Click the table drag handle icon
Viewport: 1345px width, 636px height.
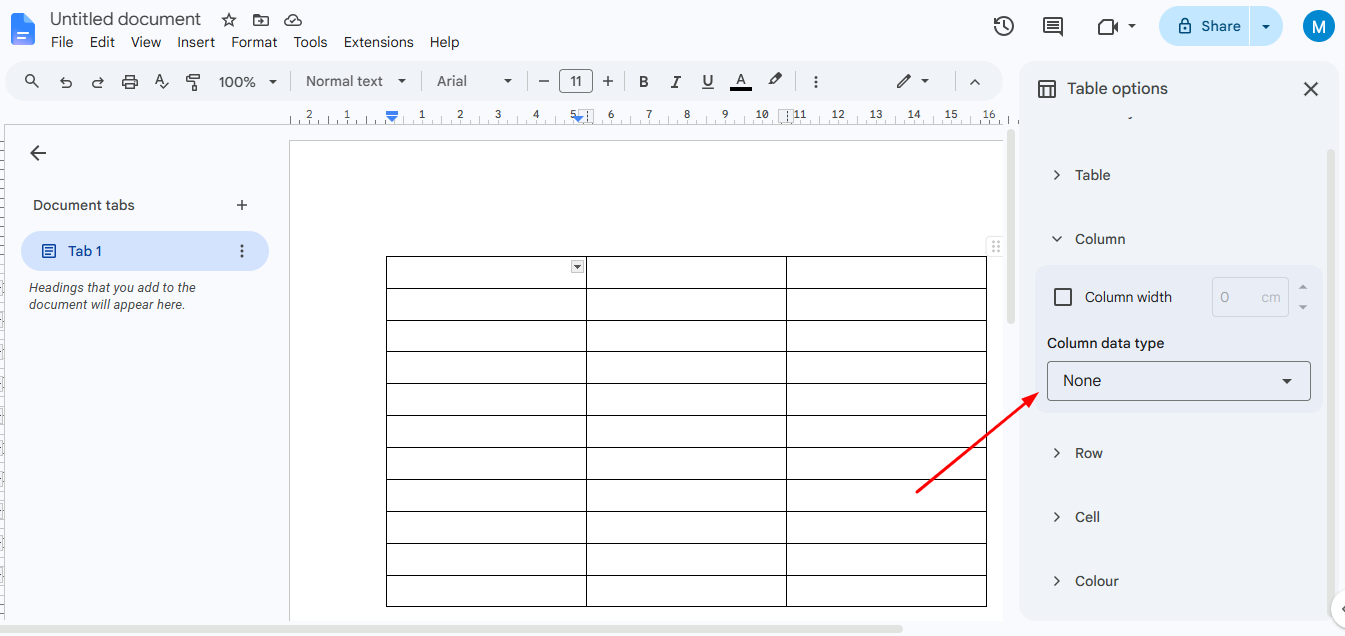point(995,246)
